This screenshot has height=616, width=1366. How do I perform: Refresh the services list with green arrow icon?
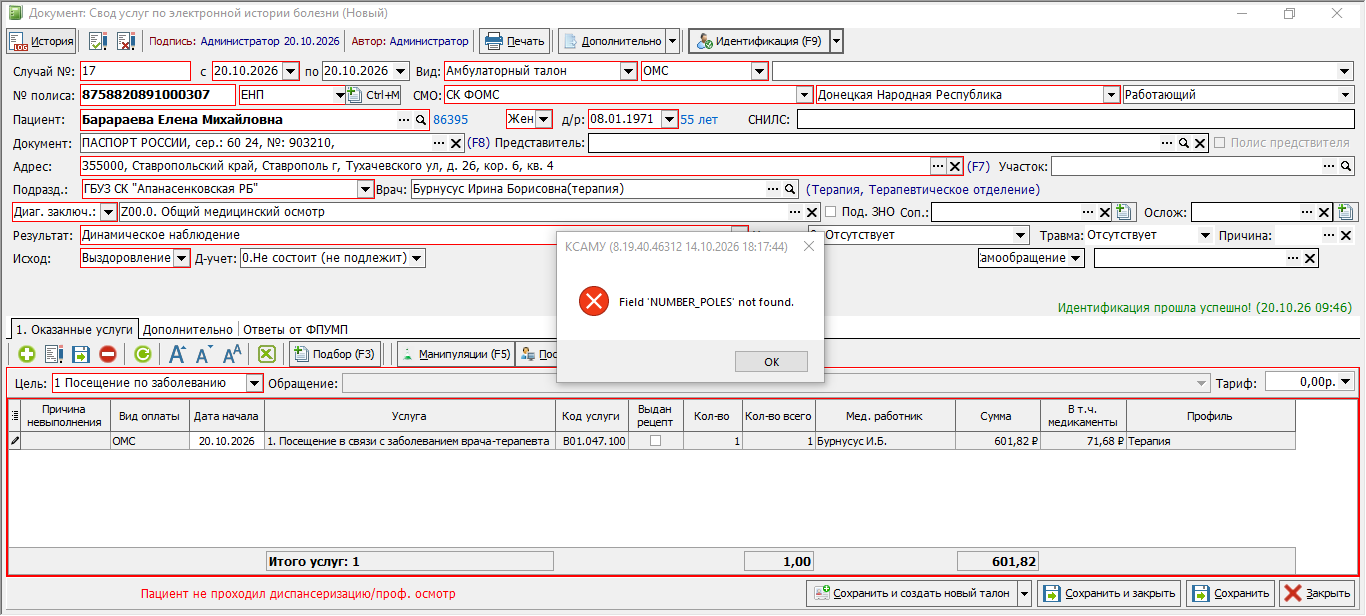(143, 354)
